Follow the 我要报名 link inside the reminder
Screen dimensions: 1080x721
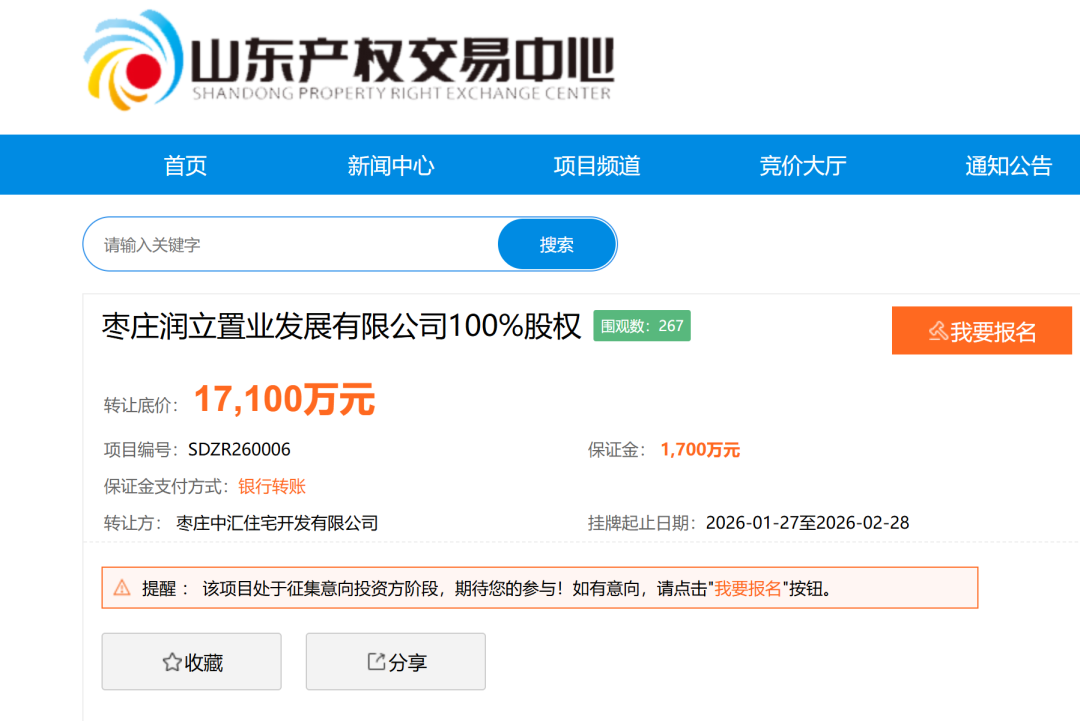pos(748,588)
